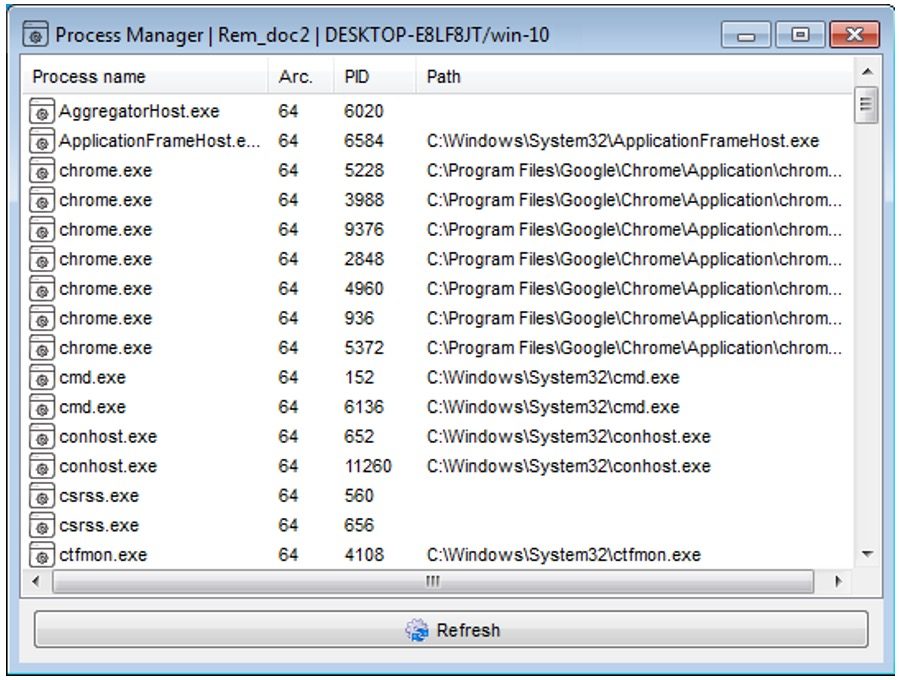Sort by the Process name column header
Screen dimensions: 899x680
point(88,77)
